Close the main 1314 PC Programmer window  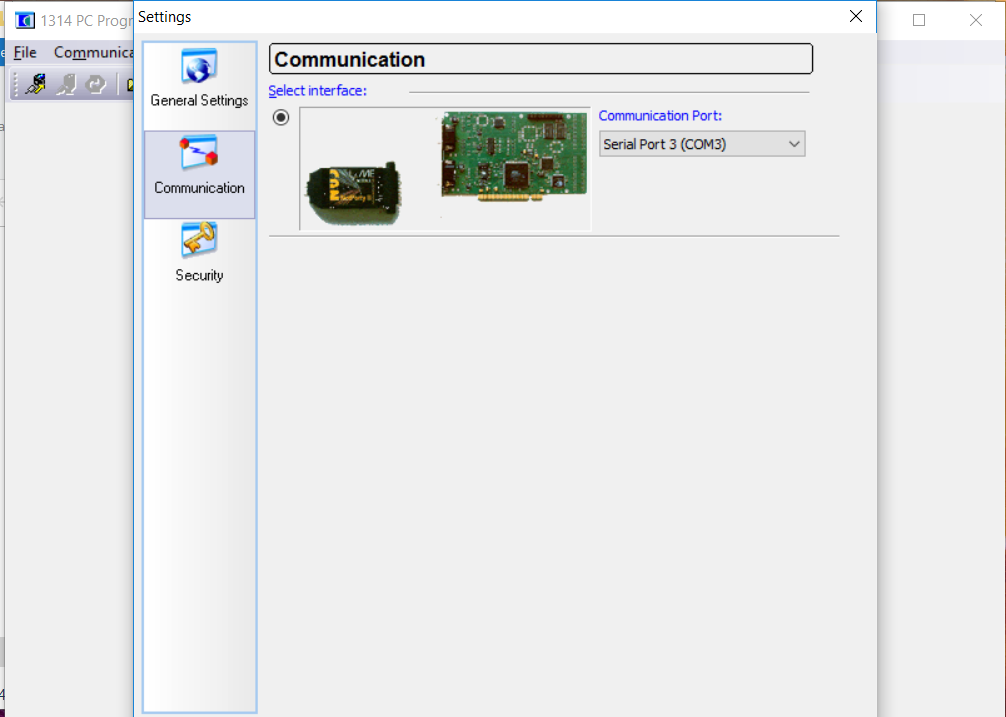pos(975,20)
